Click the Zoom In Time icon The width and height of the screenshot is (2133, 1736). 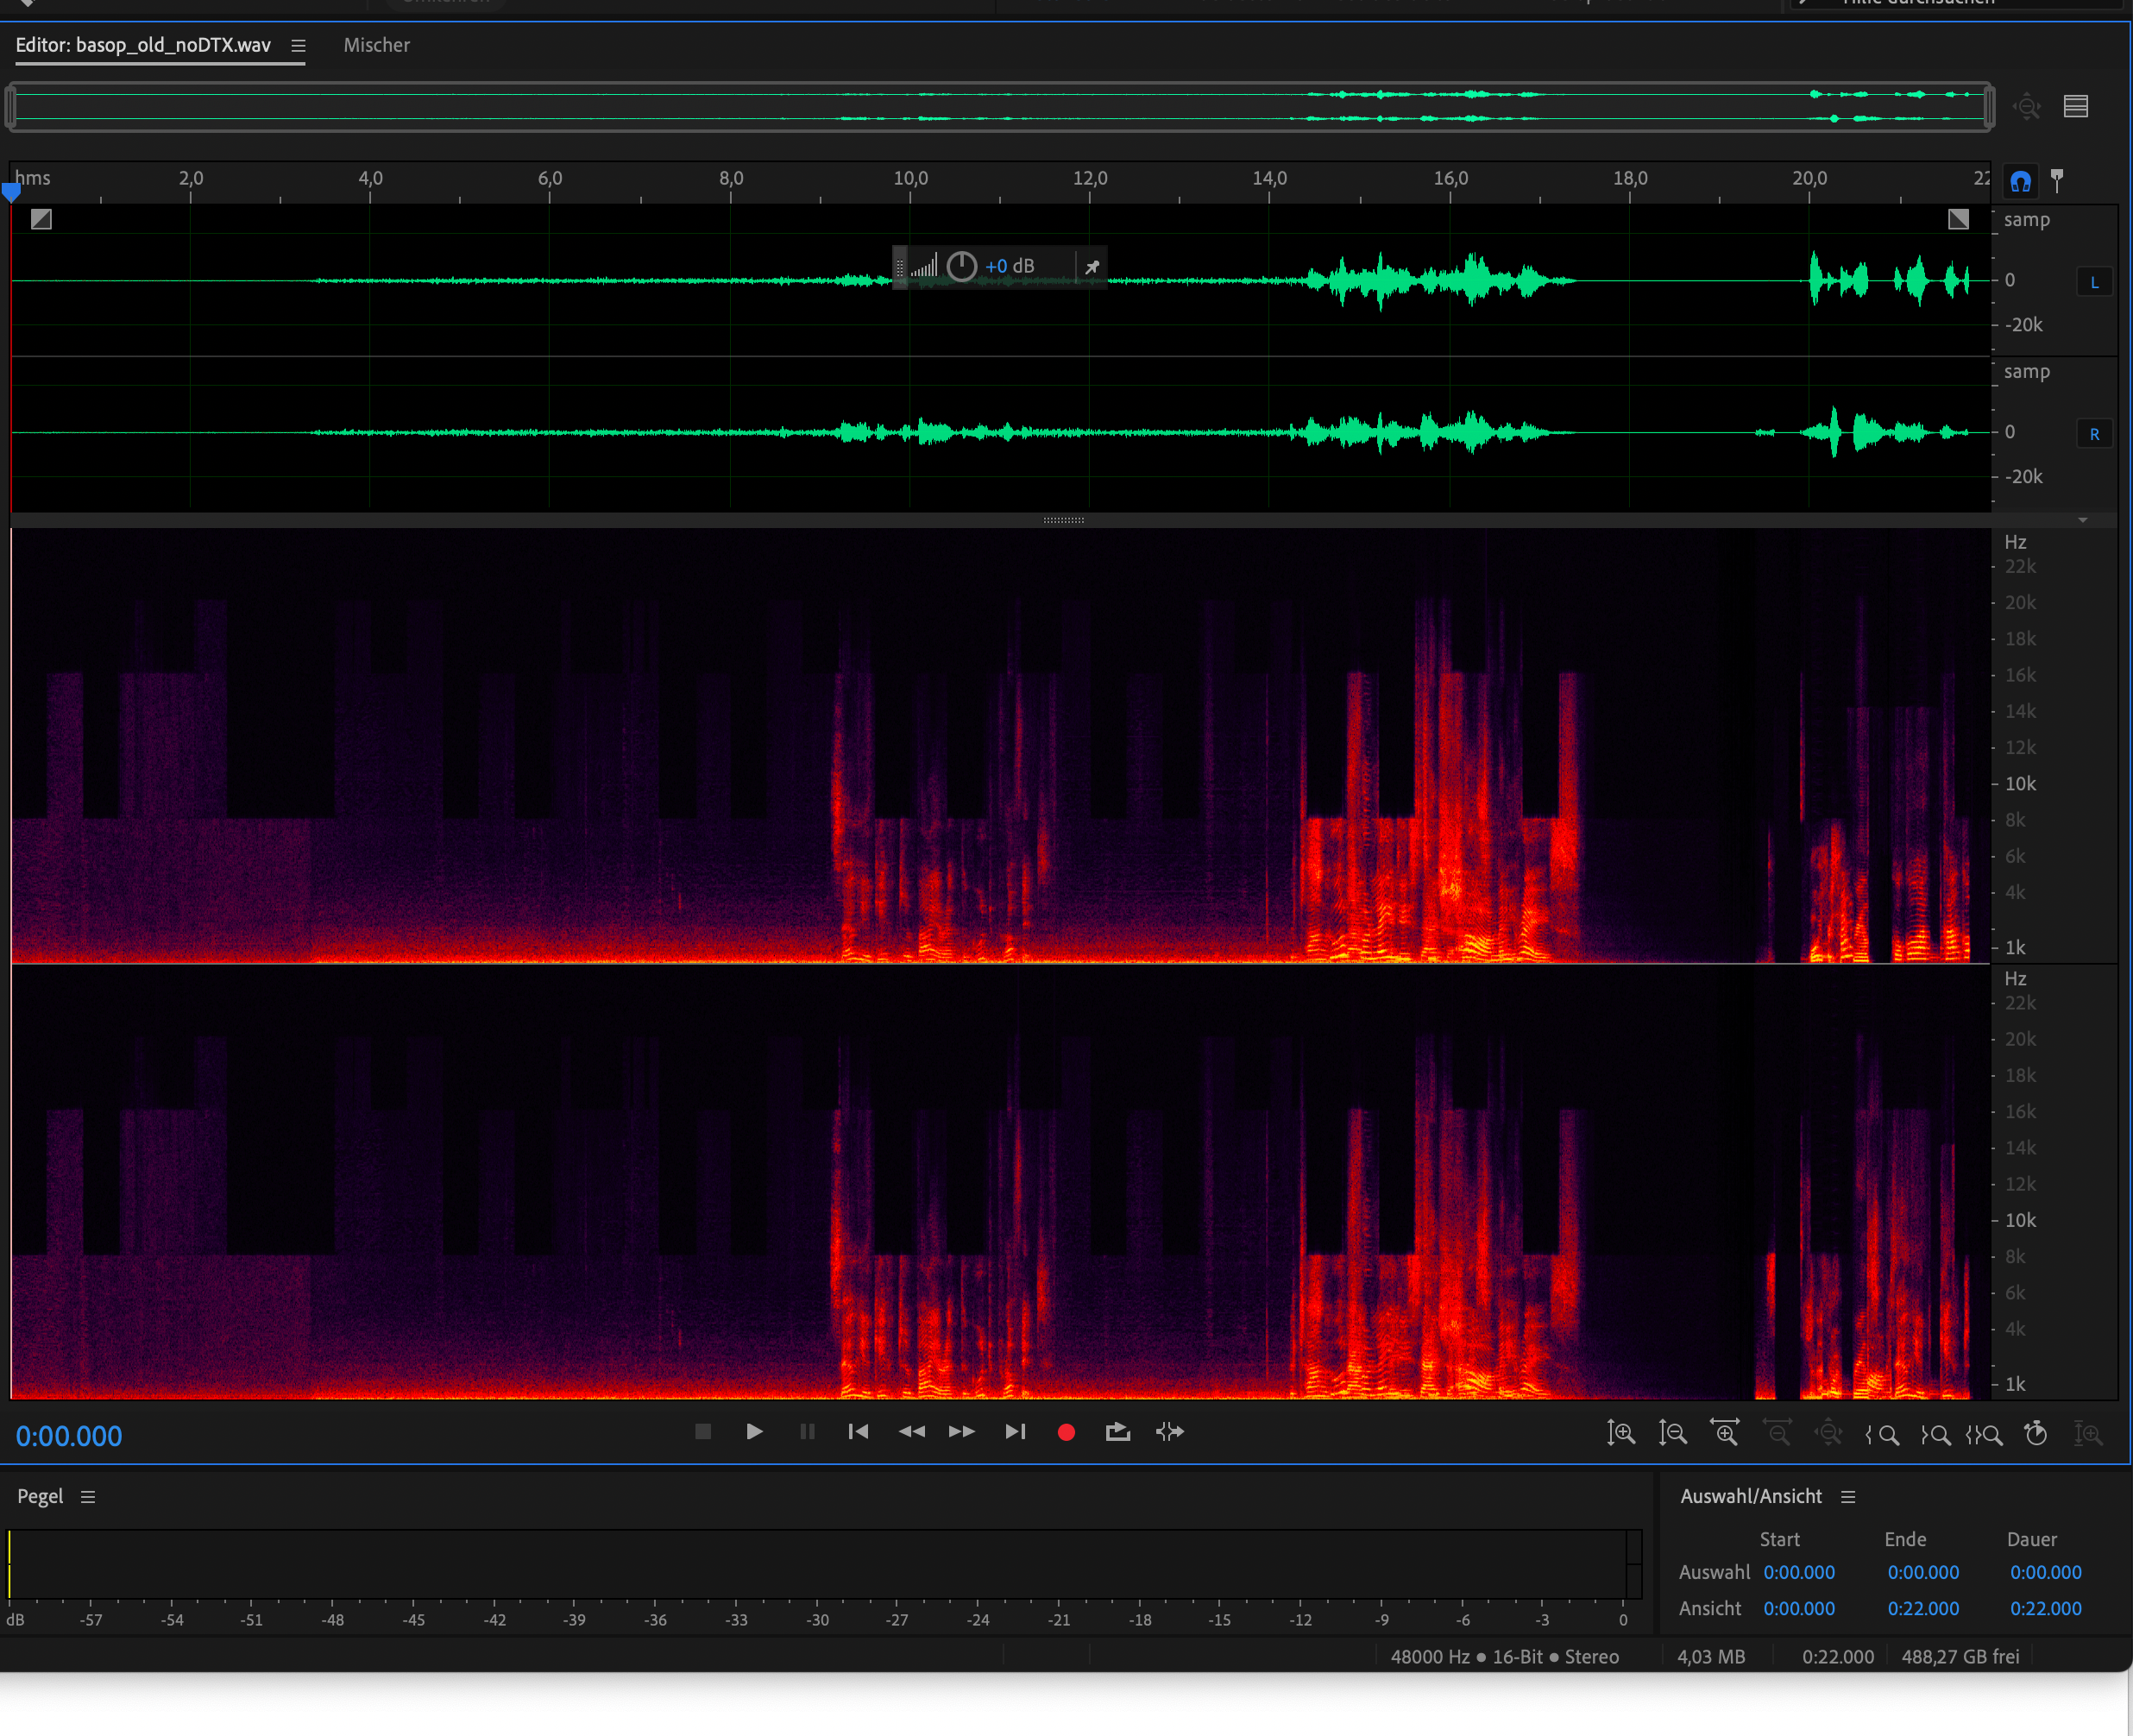pos(1724,1433)
